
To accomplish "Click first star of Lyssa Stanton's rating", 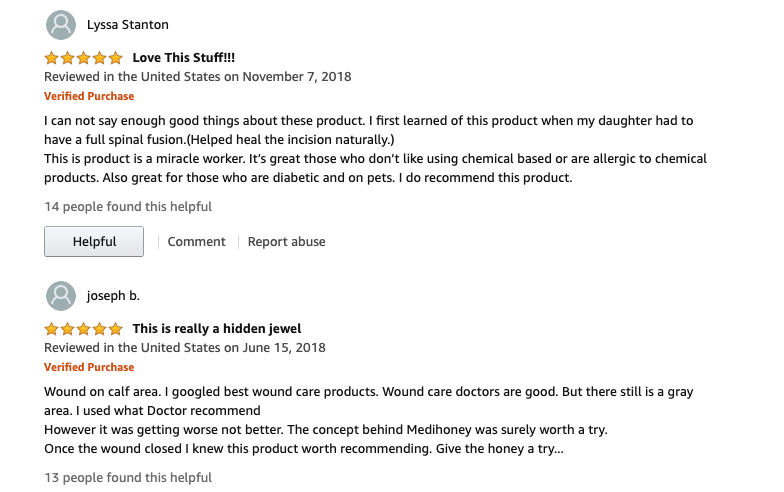I will click(x=52, y=58).
